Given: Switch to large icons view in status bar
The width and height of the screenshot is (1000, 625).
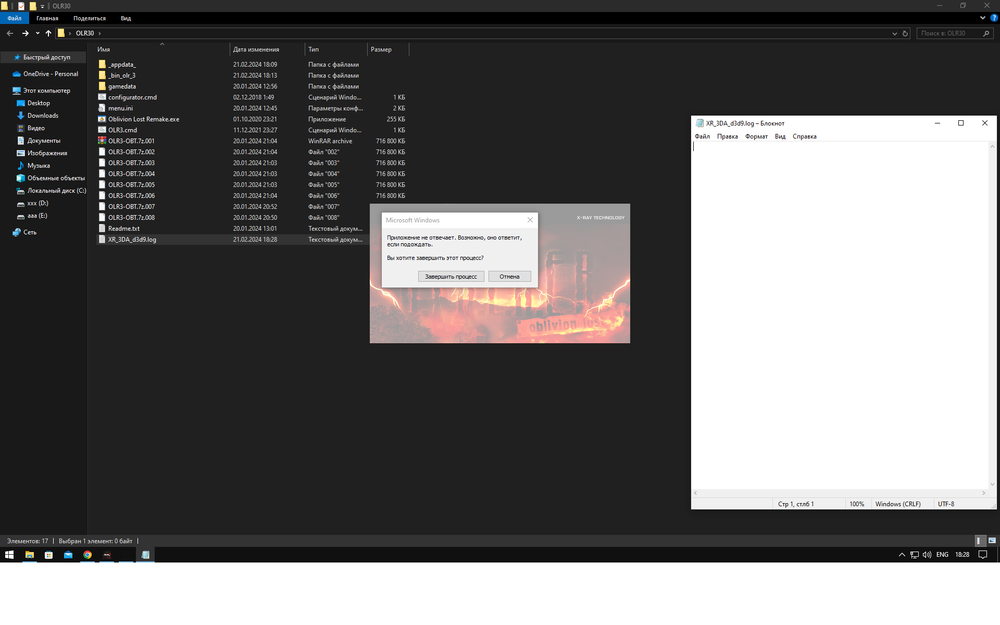Looking at the screenshot, I should point(993,540).
